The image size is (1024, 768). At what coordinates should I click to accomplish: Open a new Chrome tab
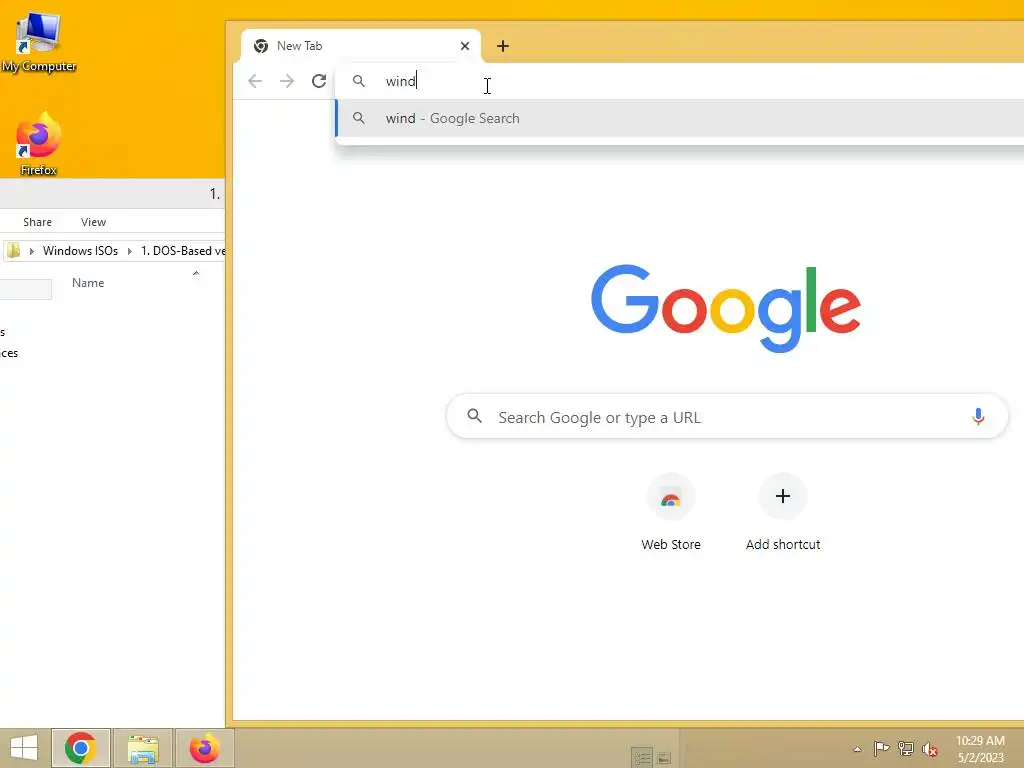[x=502, y=46]
